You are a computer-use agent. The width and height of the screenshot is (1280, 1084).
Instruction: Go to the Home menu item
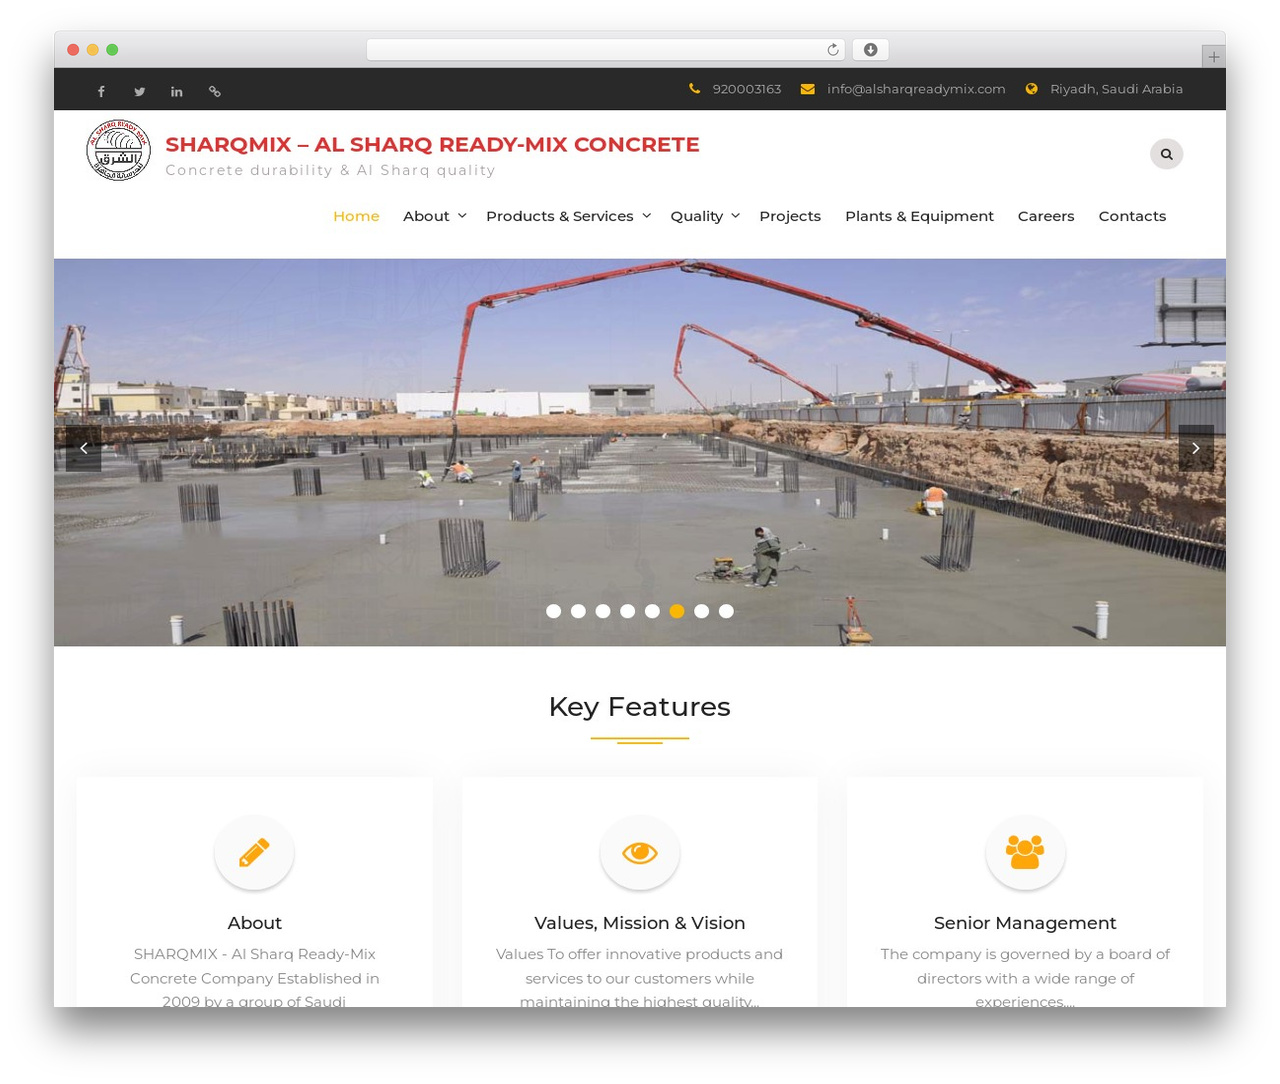point(356,216)
